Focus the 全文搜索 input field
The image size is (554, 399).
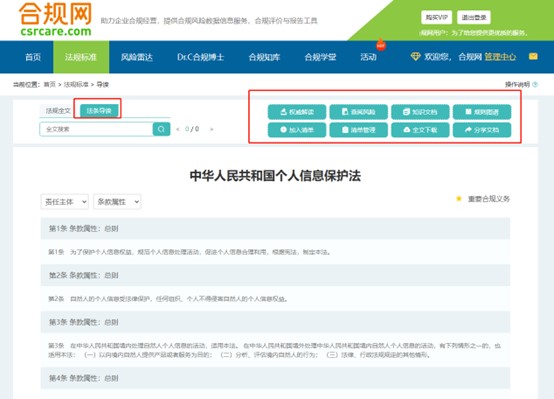coord(96,129)
